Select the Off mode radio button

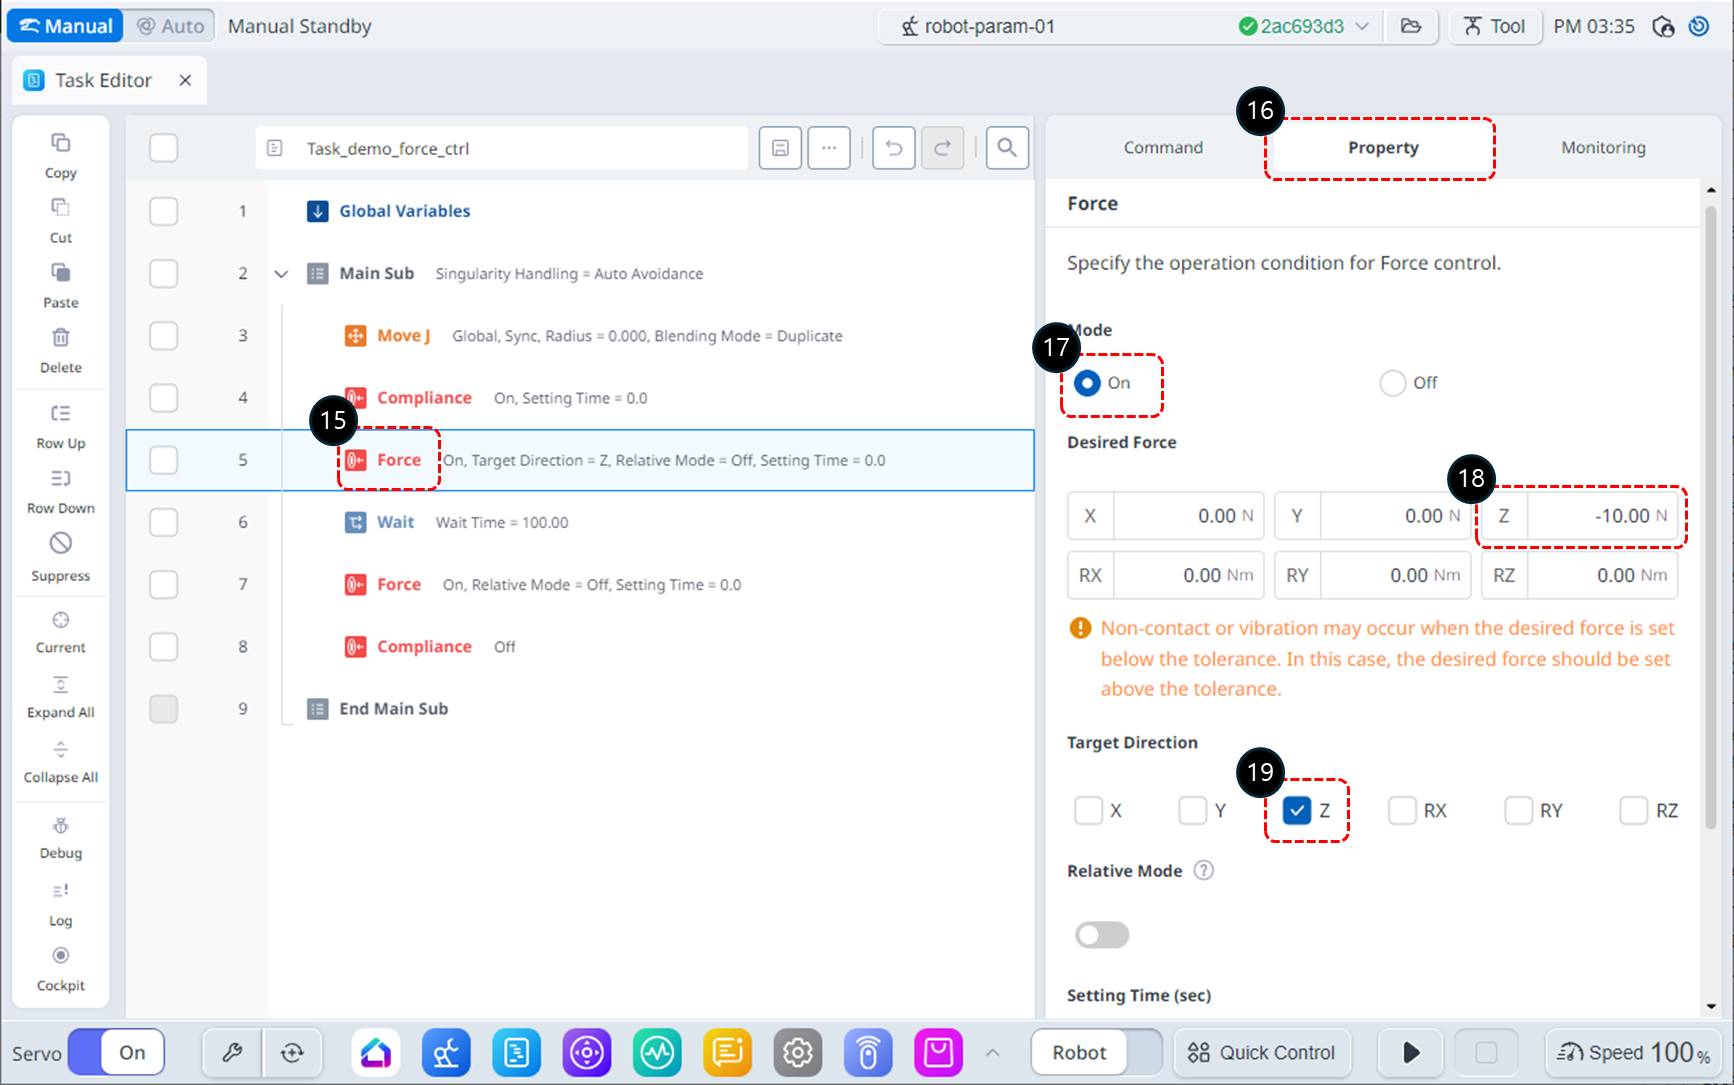coord(1392,383)
